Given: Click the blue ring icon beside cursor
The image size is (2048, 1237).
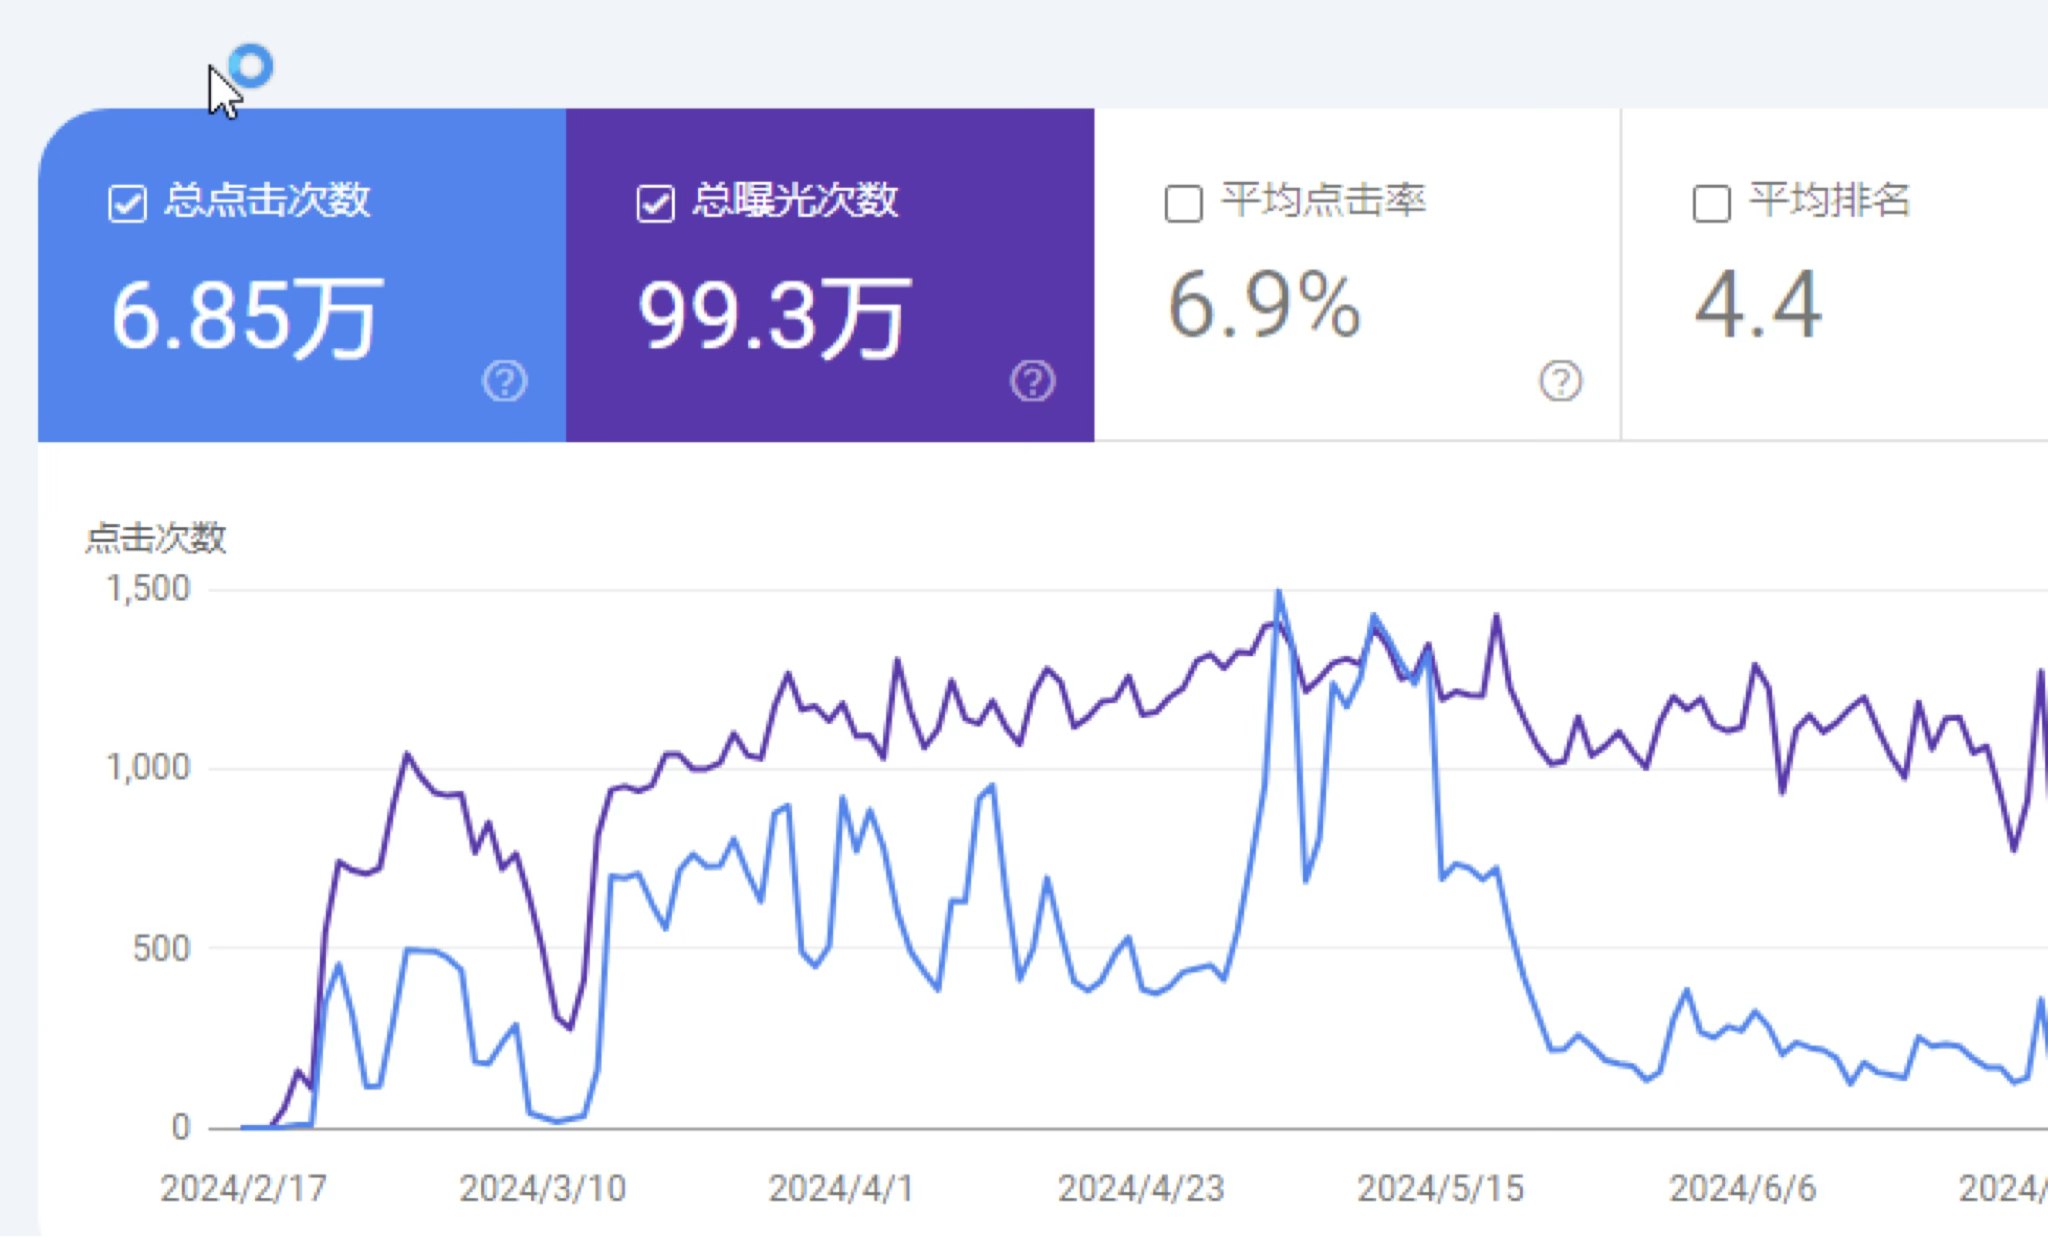Looking at the screenshot, I should [251, 66].
